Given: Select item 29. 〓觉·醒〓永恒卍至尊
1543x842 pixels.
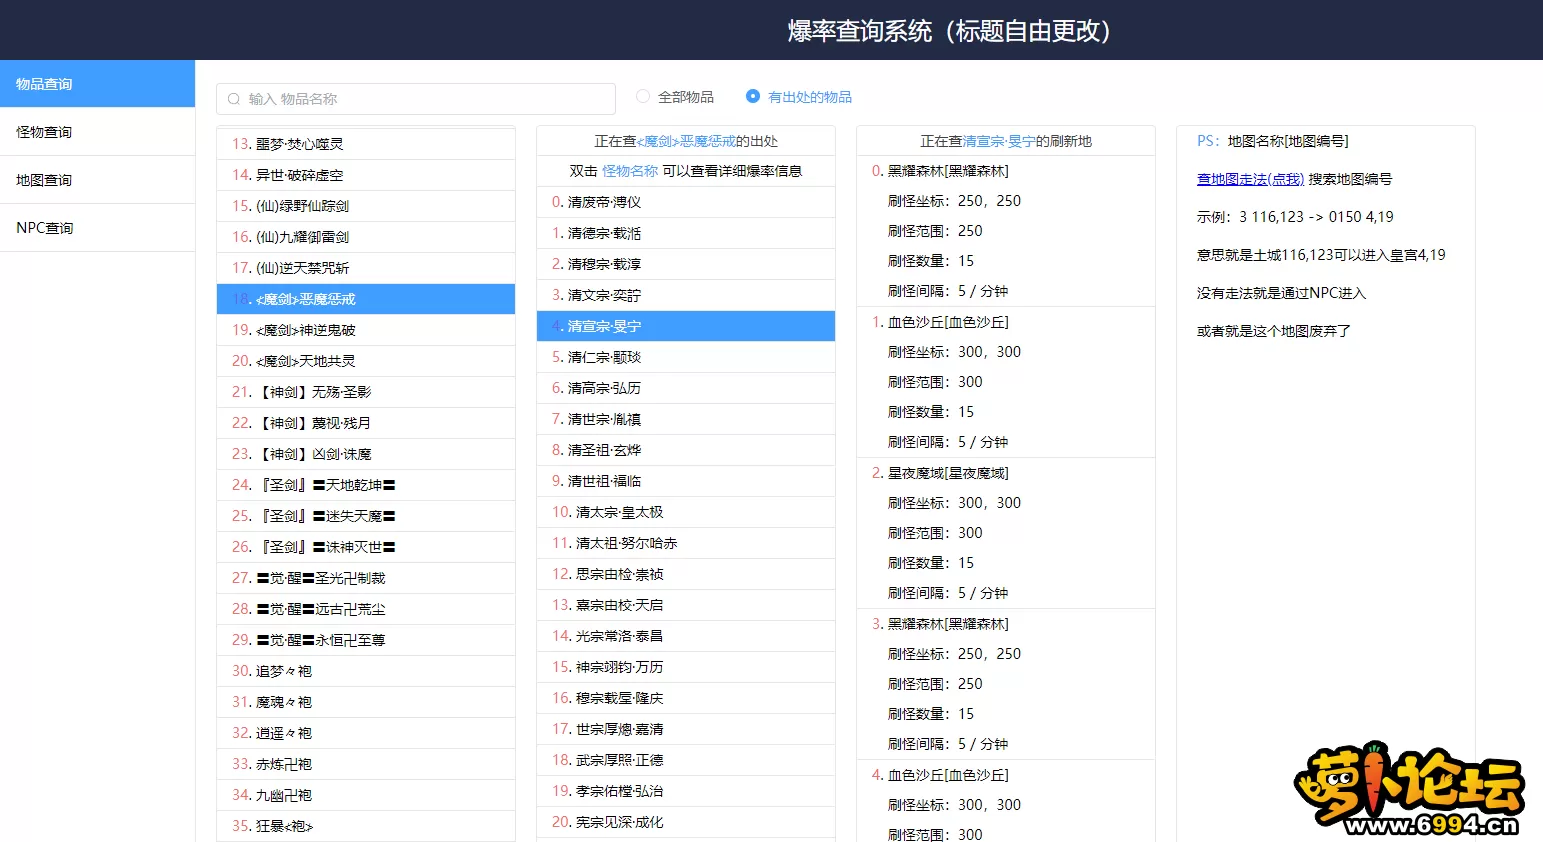Looking at the screenshot, I should pos(366,640).
